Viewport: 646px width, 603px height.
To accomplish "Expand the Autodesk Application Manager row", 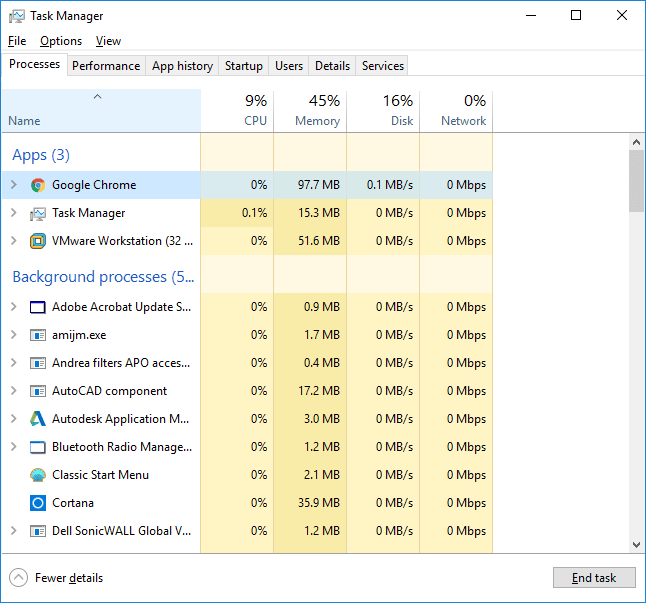I will [14, 418].
